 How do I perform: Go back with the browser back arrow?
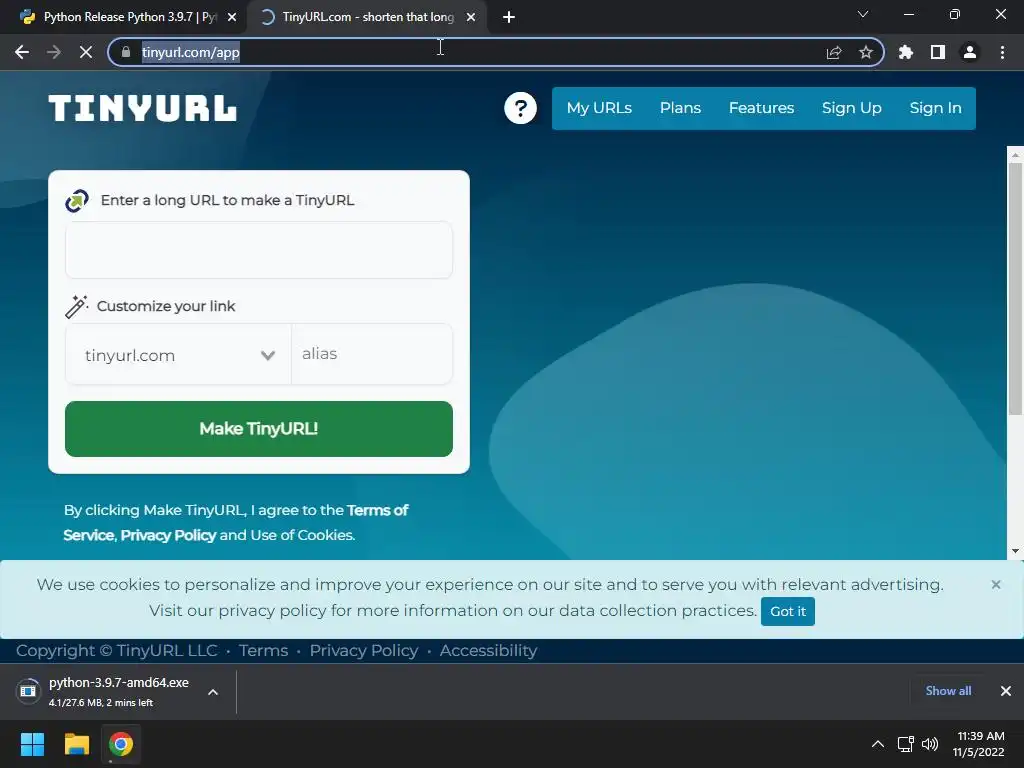pyautogui.click(x=22, y=52)
